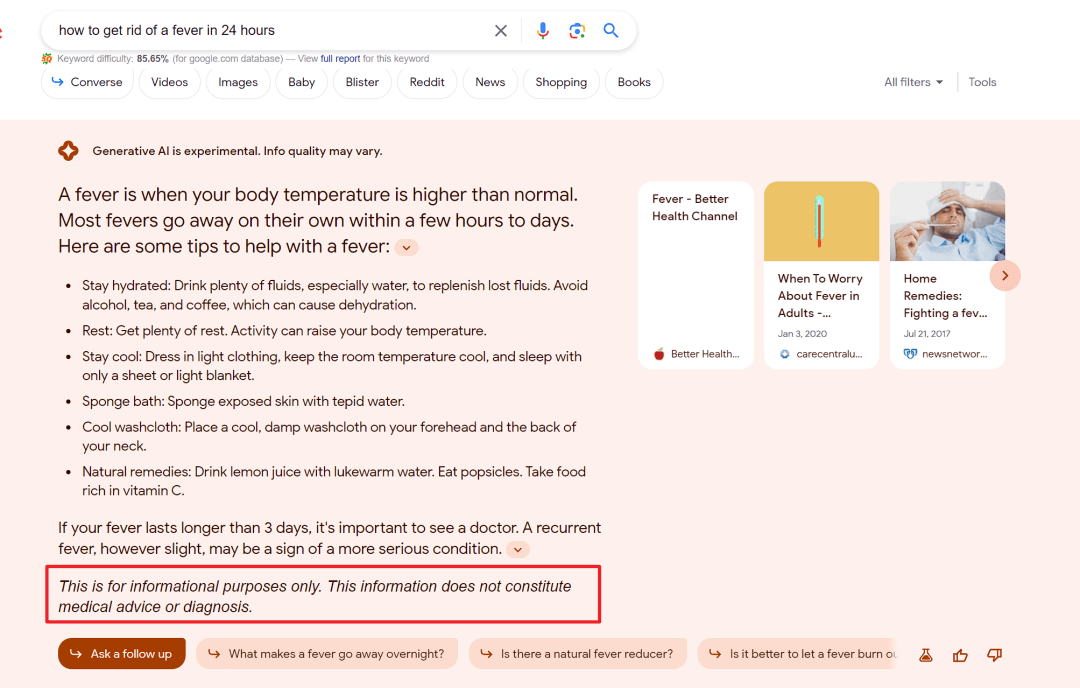Switch to Shopping results
The image size is (1080, 688).
coord(561,82)
